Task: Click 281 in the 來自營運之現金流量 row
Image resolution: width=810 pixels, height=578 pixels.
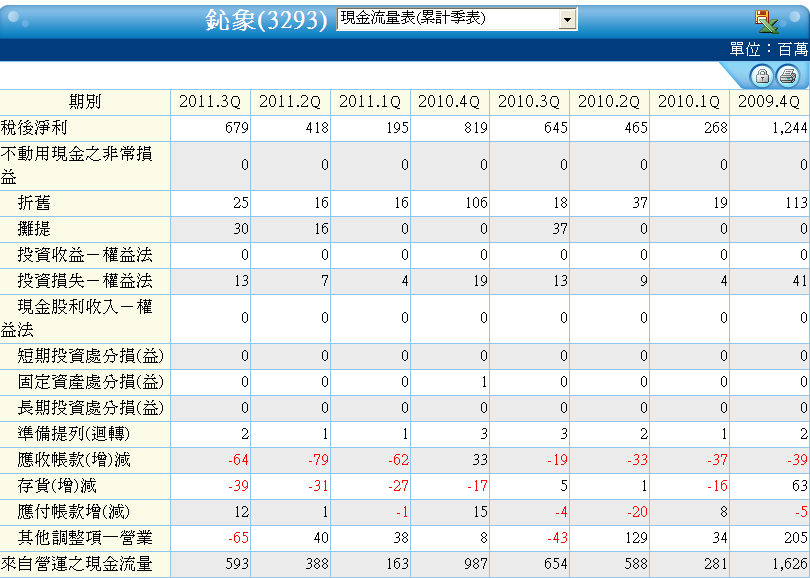Action: [x=715, y=564]
